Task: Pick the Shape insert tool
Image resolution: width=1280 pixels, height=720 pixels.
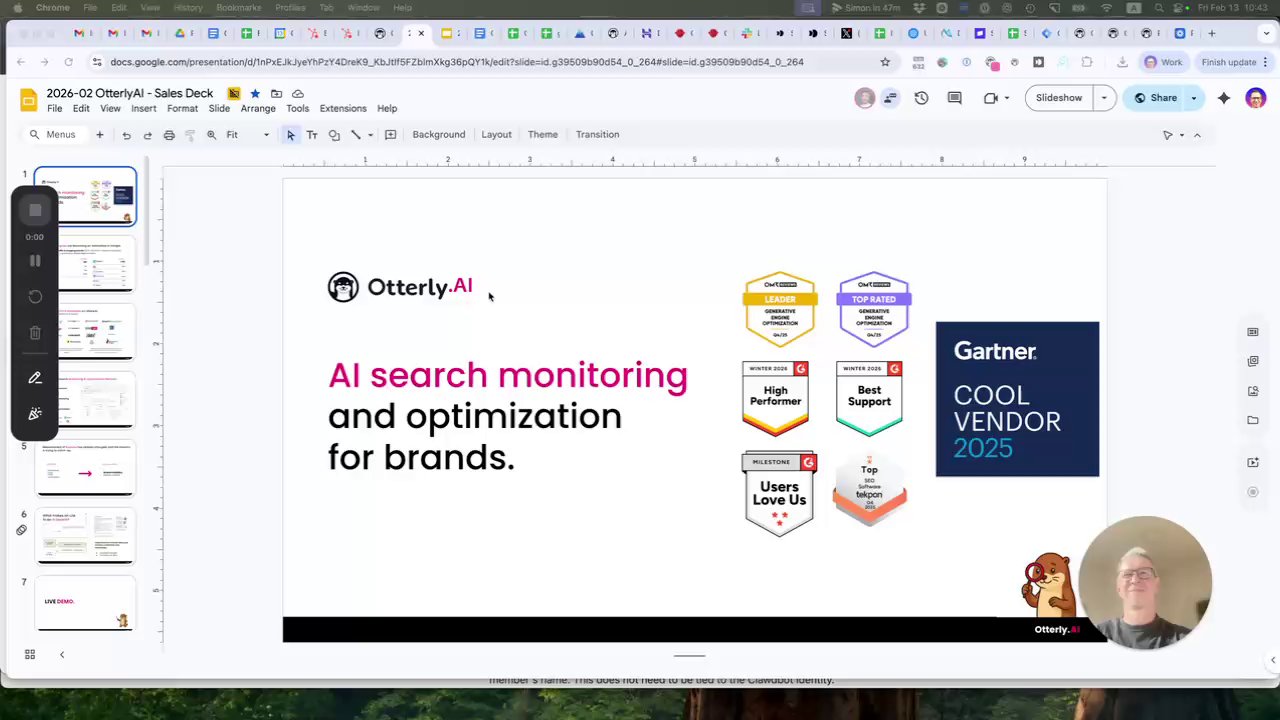Action: point(334,135)
